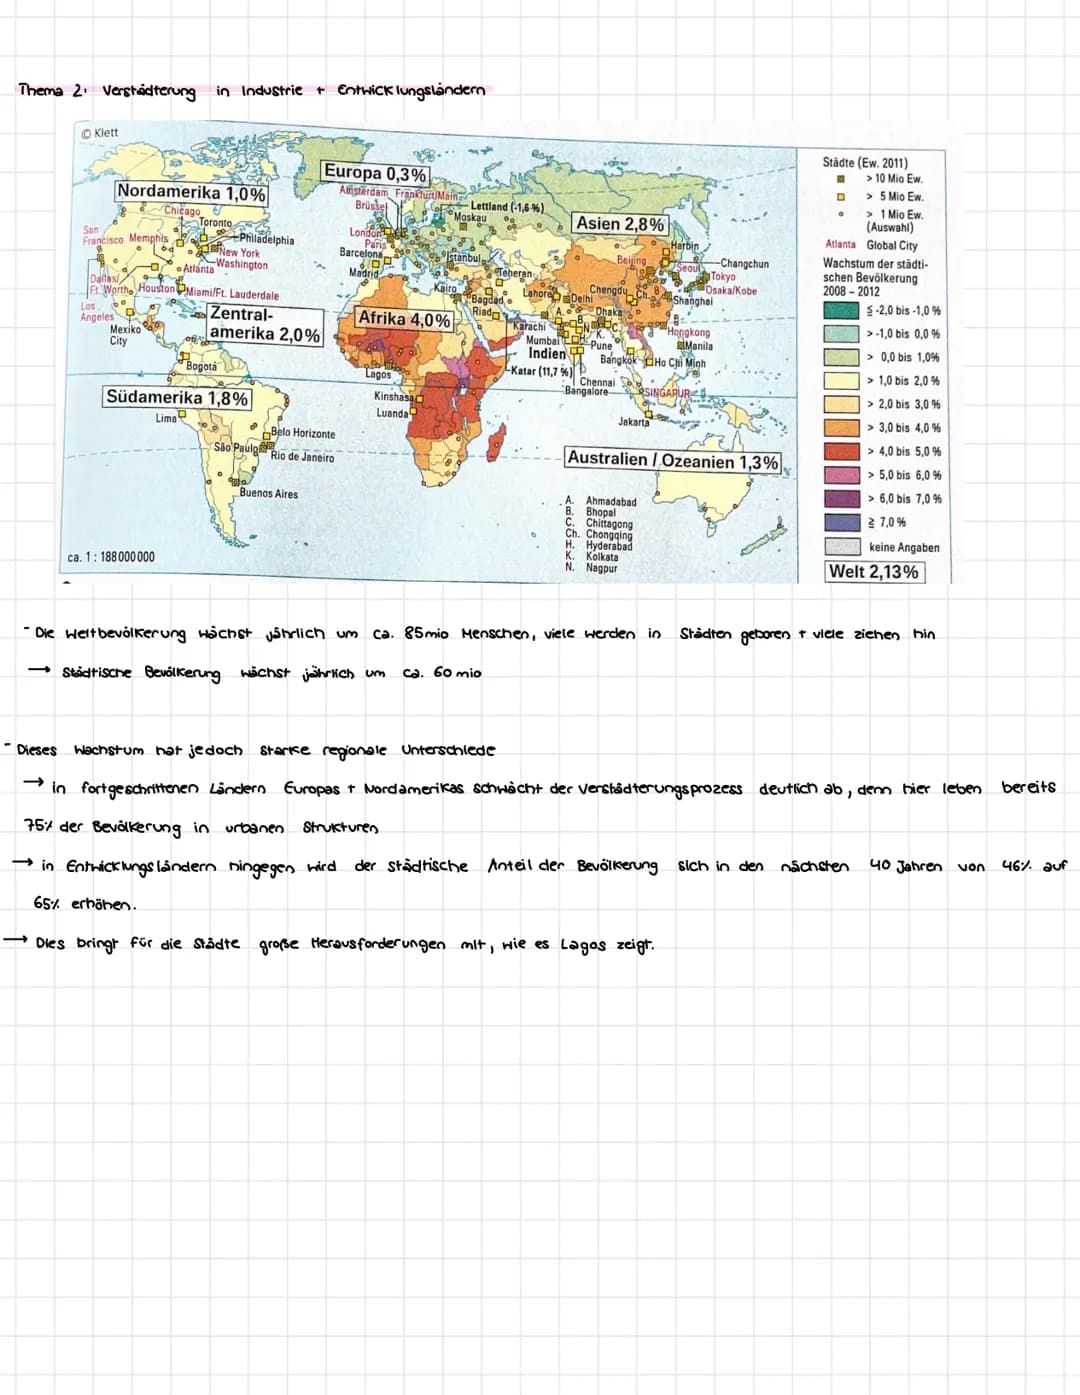Click the 'Miami/Ft. Lauderdale' city label
This screenshot has height=1395, width=1080.
tap(233, 295)
